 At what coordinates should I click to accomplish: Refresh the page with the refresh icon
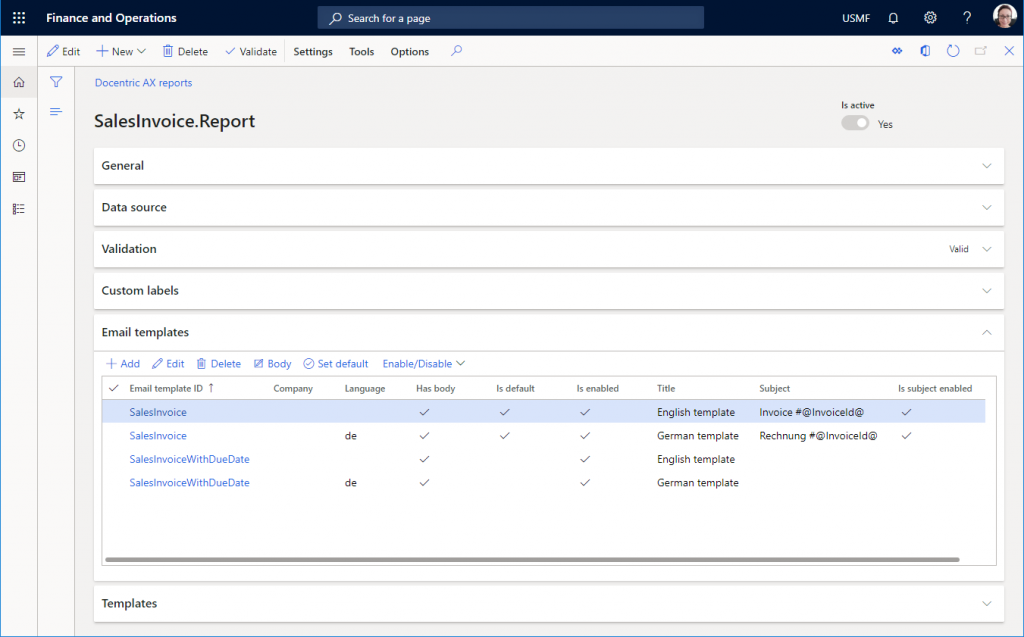pyautogui.click(x=953, y=50)
